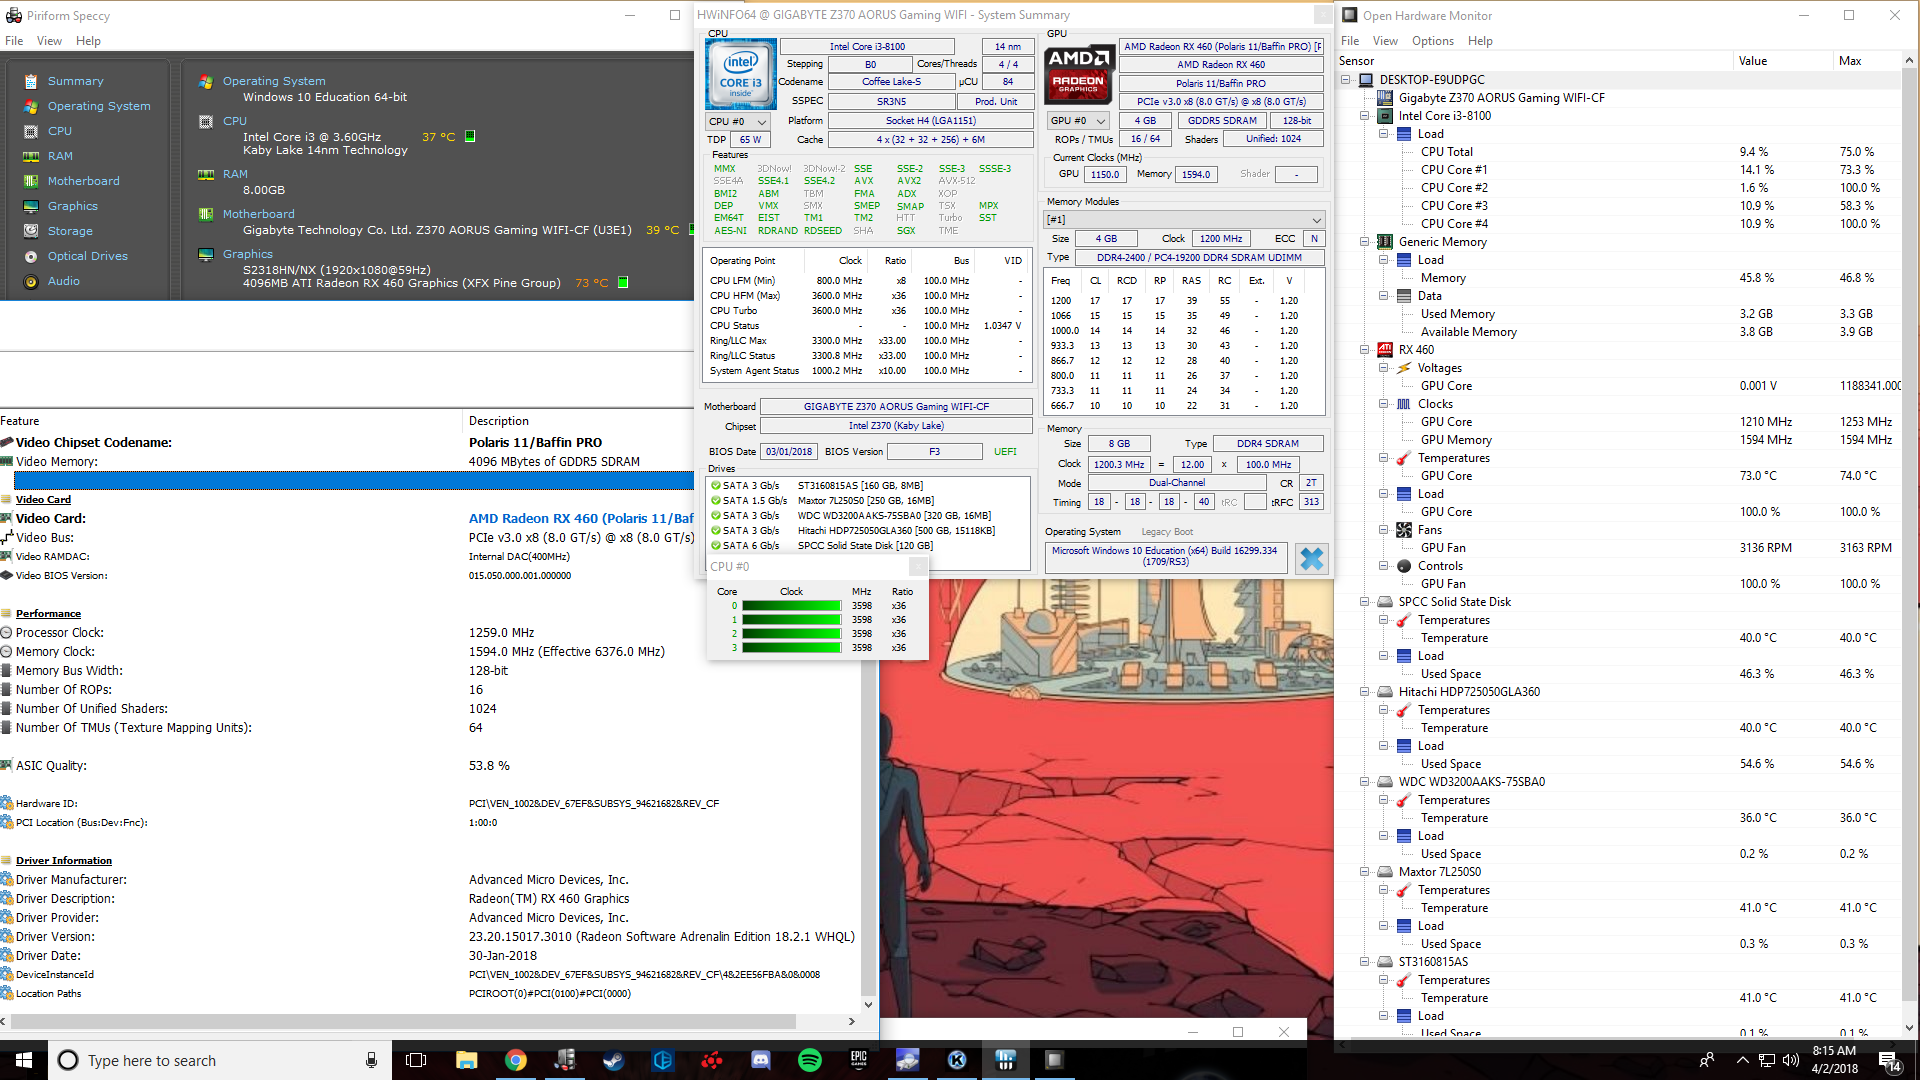
Task: Collapse the WDC WD3200AAKS-75SBA0 node
Action: [1365, 782]
